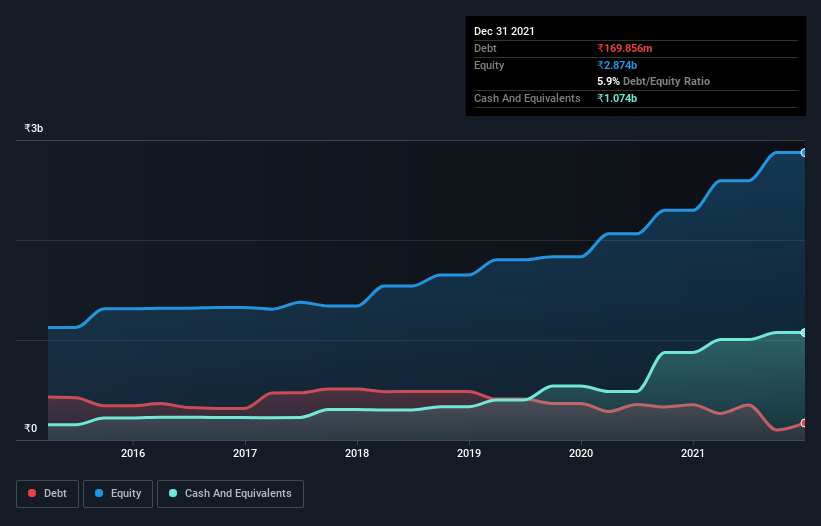
Task: Click the Debt label in tooltip
Action: [x=485, y=48]
